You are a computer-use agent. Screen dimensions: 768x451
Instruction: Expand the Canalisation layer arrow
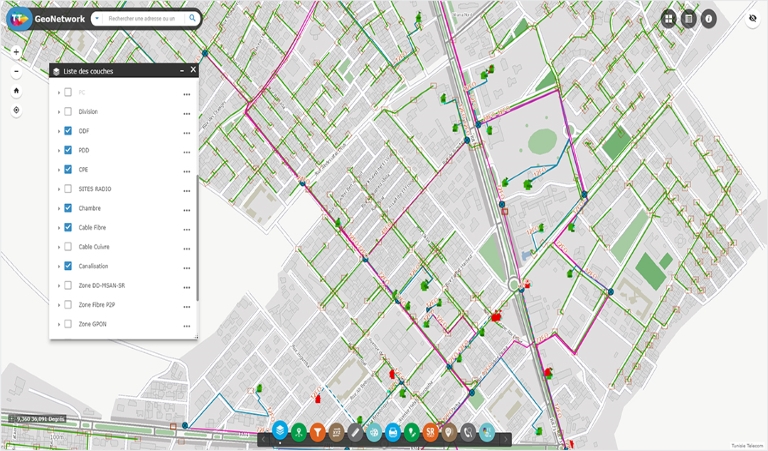point(59,266)
